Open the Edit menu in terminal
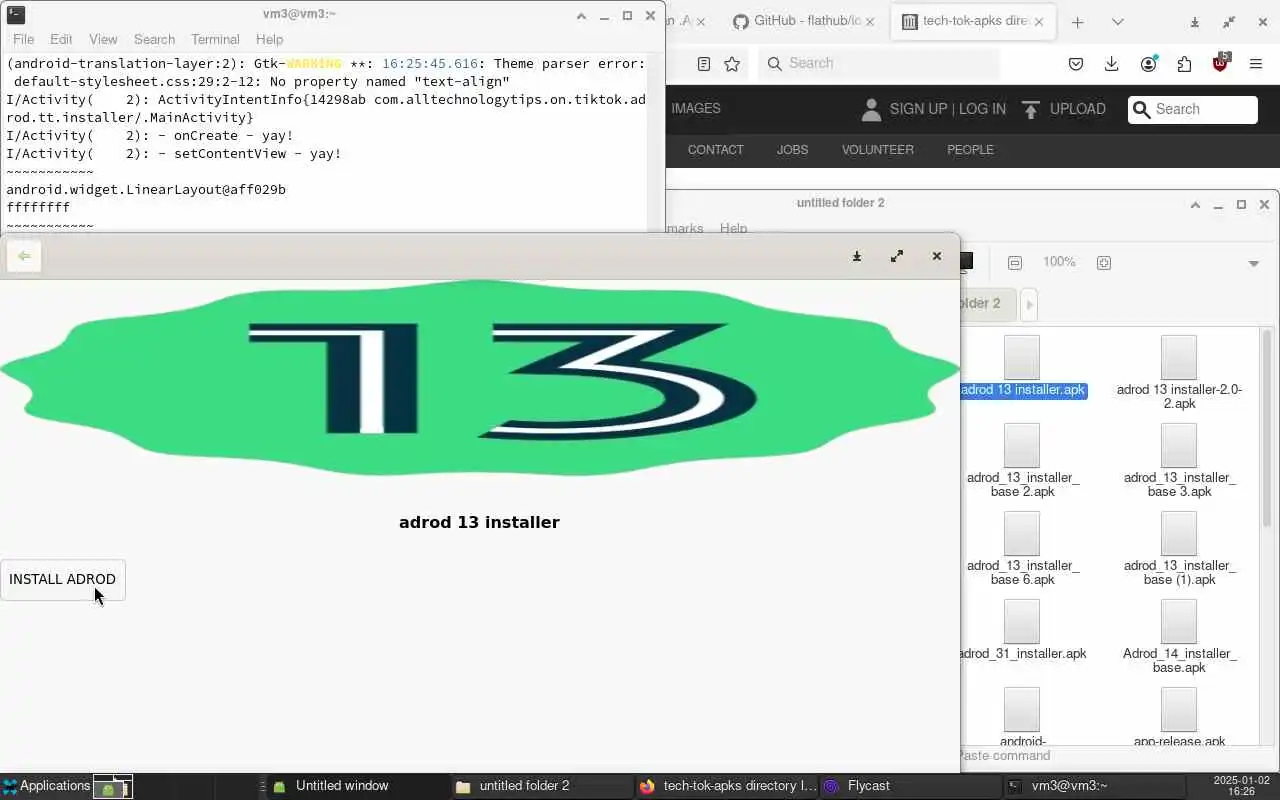This screenshot has height=800, width=1280. coord(61,39)
